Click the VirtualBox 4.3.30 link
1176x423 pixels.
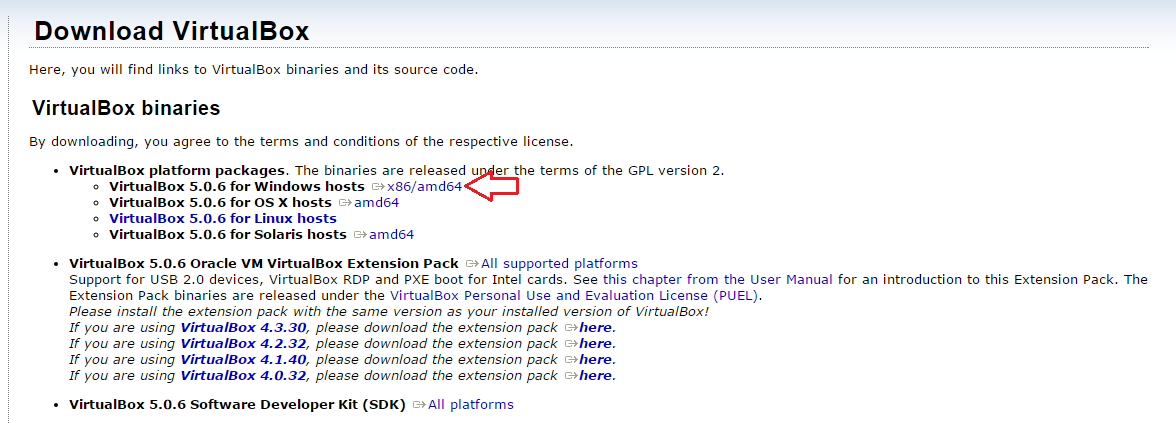click(245, 328)
